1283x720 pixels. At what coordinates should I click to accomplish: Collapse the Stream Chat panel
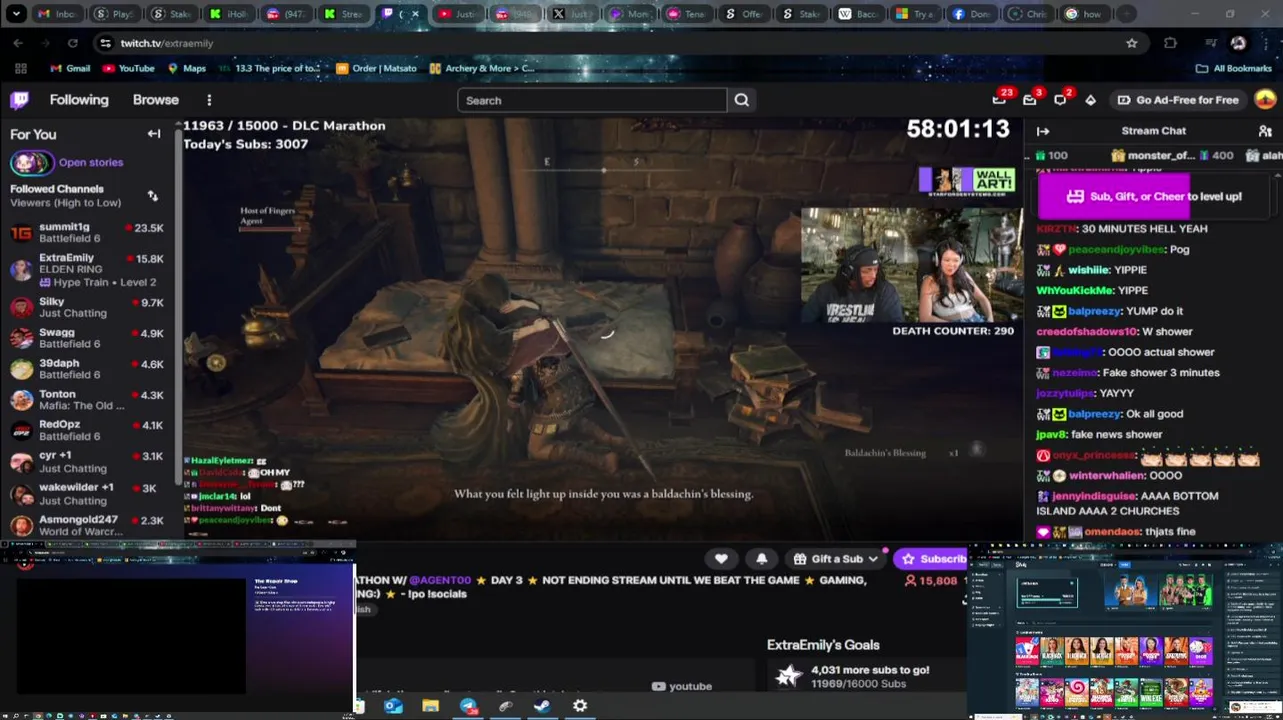coord(1043,131)
